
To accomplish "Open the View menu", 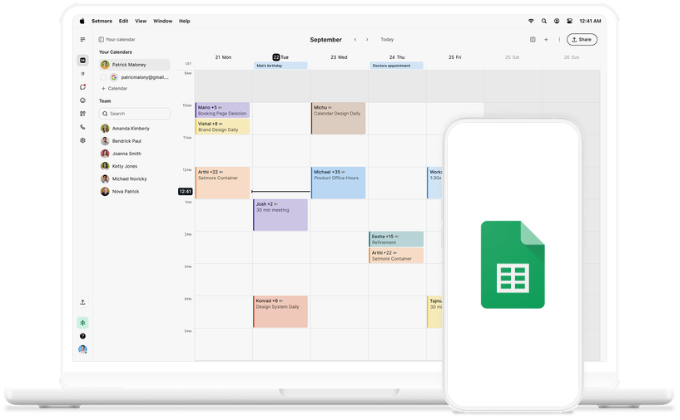I will [141, 21].
